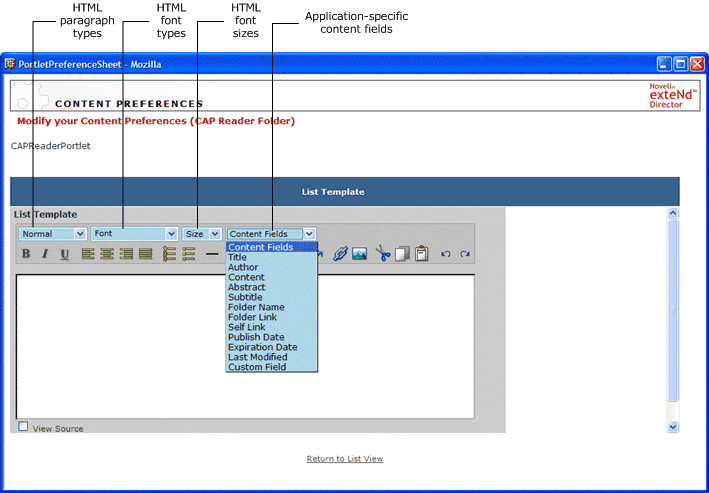Choose Content from the fields list
Screen dimensions: 709x493
pos(271,277)
